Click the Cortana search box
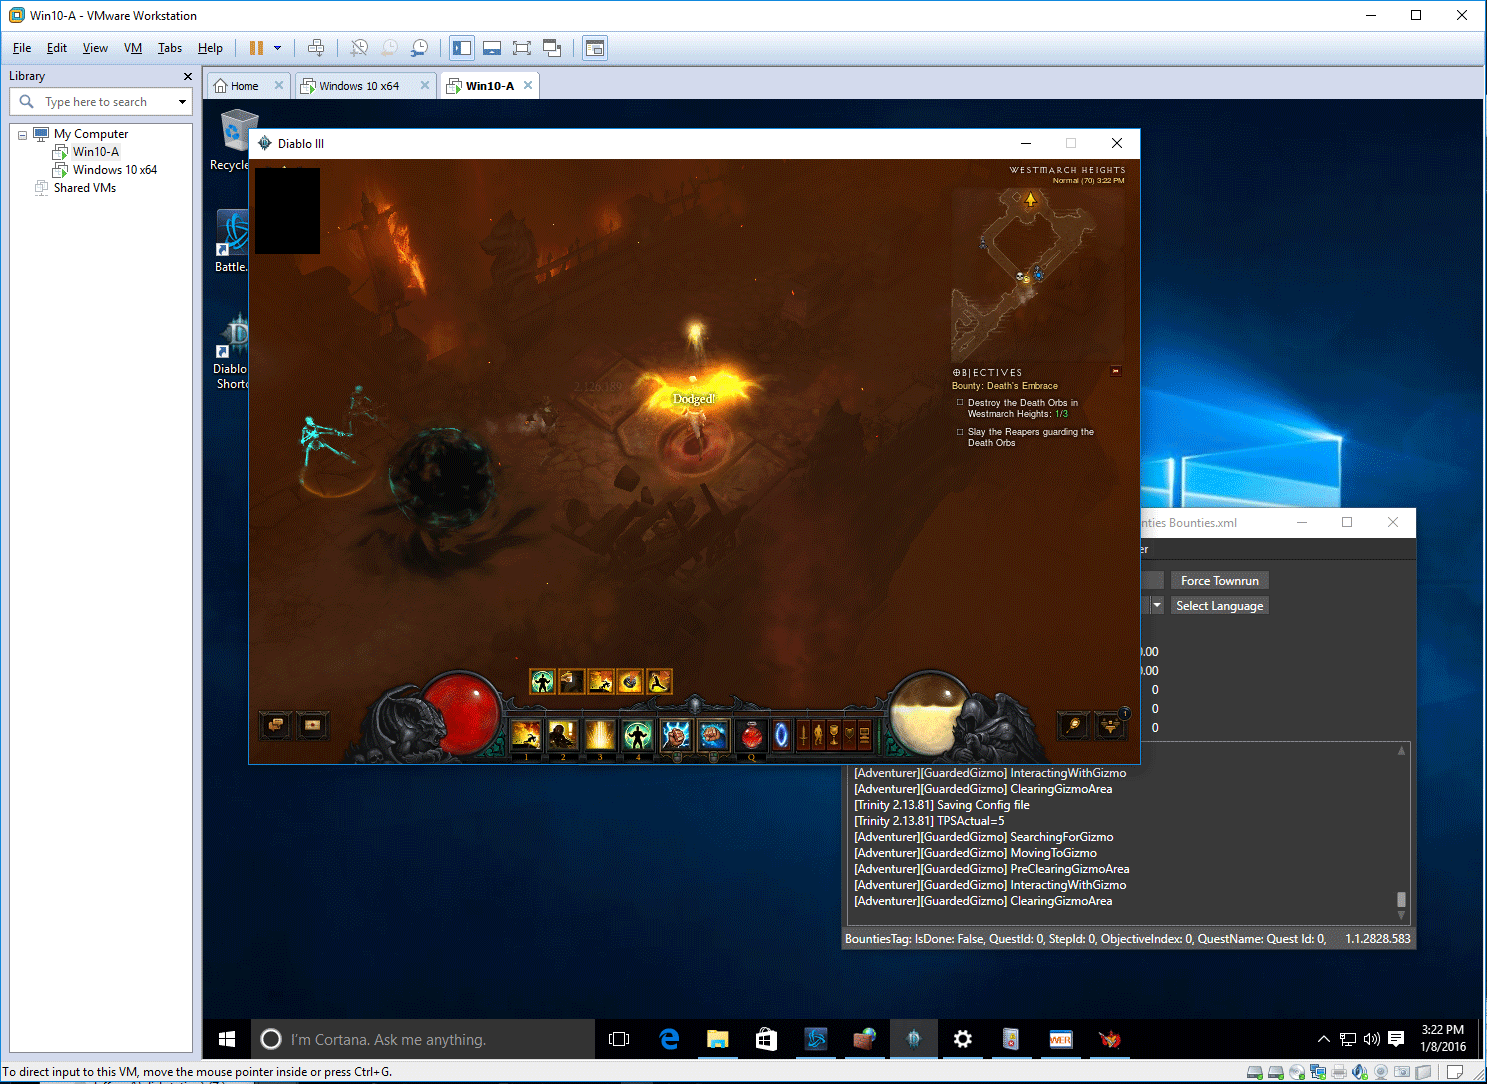The width and height of the screenshot is (1487, 1084). tap(422, 1040)
